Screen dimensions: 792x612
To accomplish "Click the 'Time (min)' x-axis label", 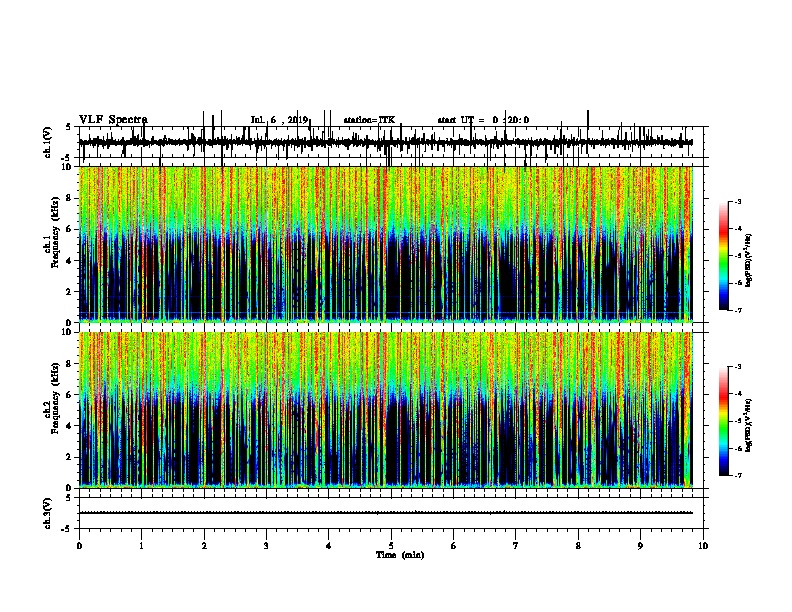I will (x=400, y=555).
